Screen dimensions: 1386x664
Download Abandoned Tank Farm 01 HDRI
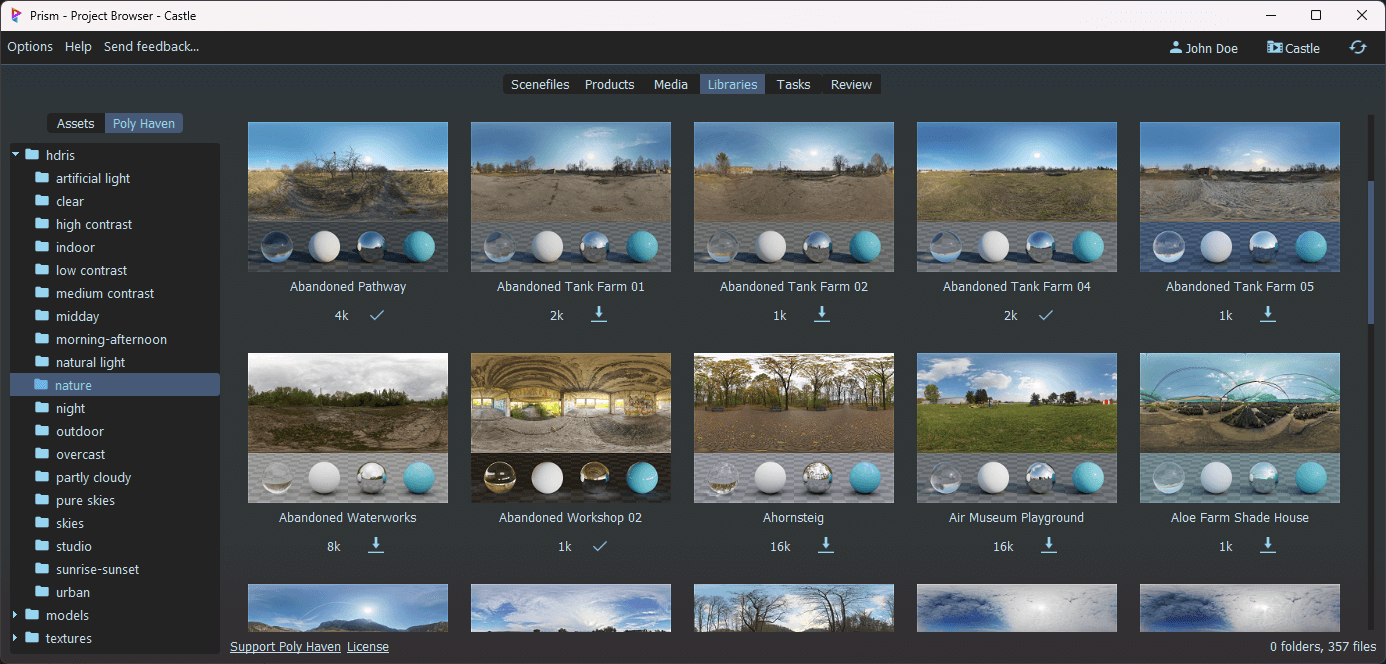[x=599, y=314]
